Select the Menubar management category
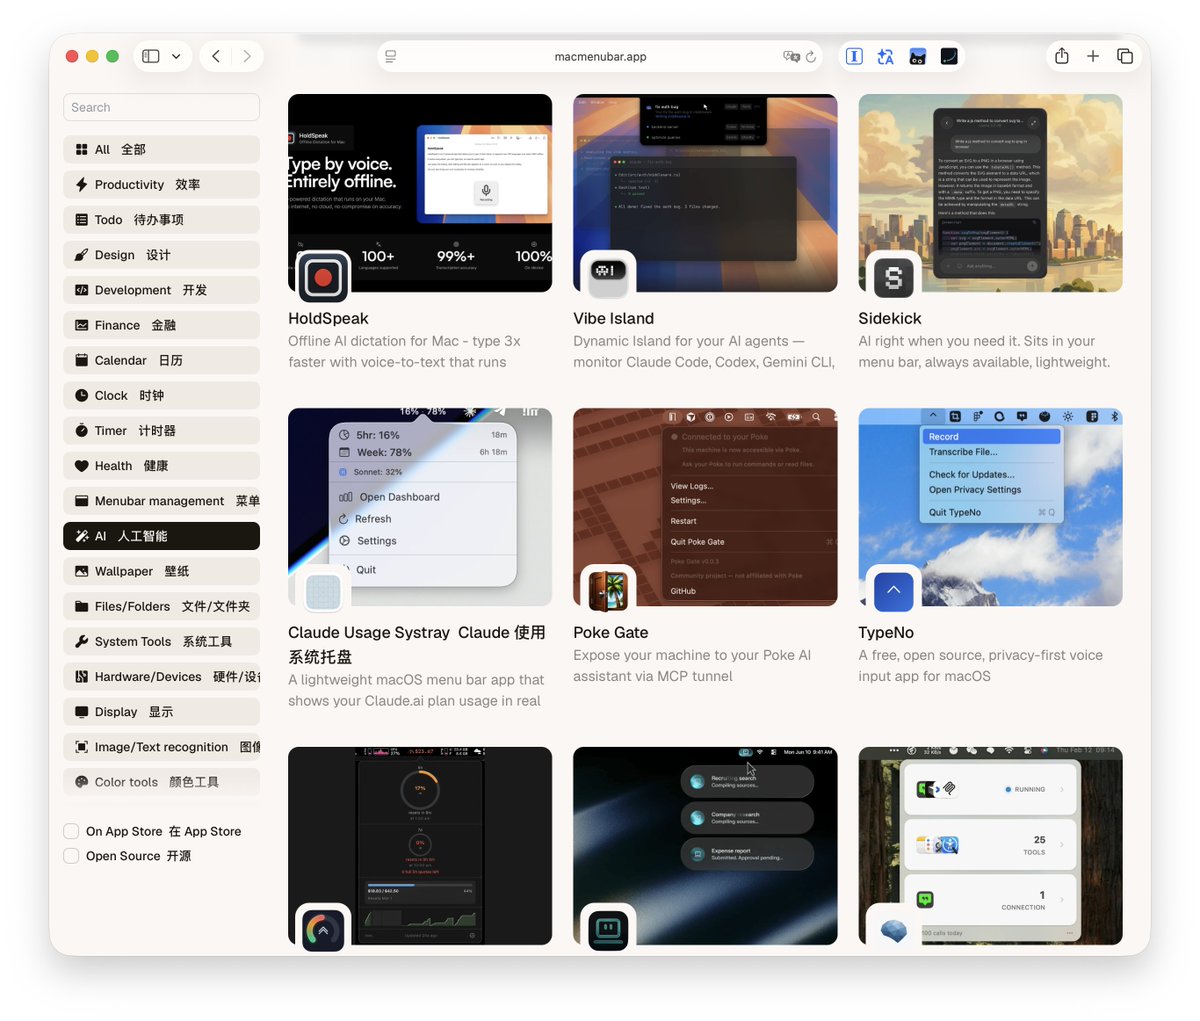Viewport: 1200px width, 1021px height. point(161,501)
